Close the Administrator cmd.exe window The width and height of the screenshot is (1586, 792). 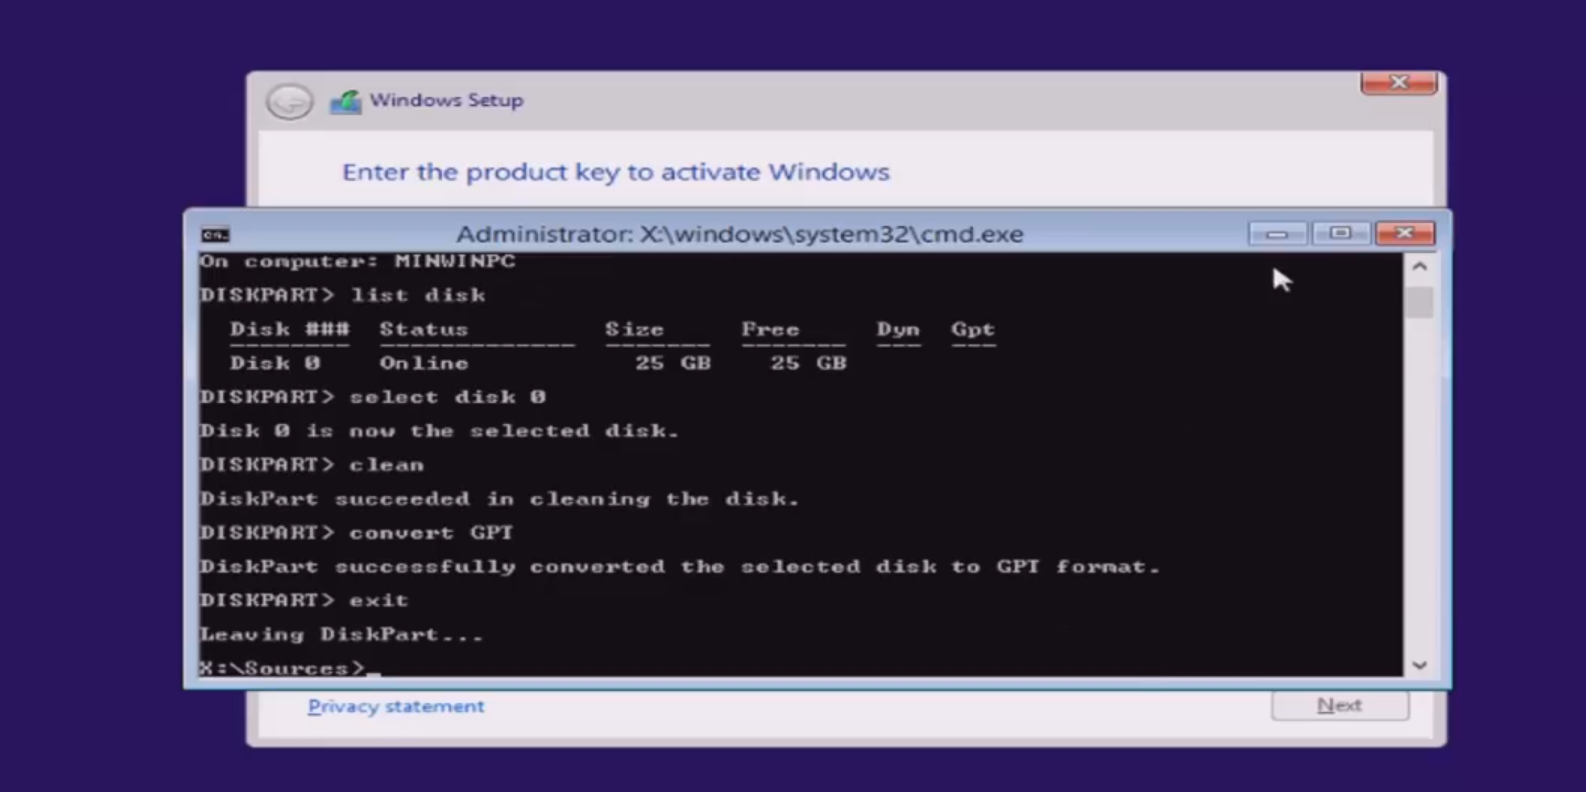click(x=1405, y=234)
